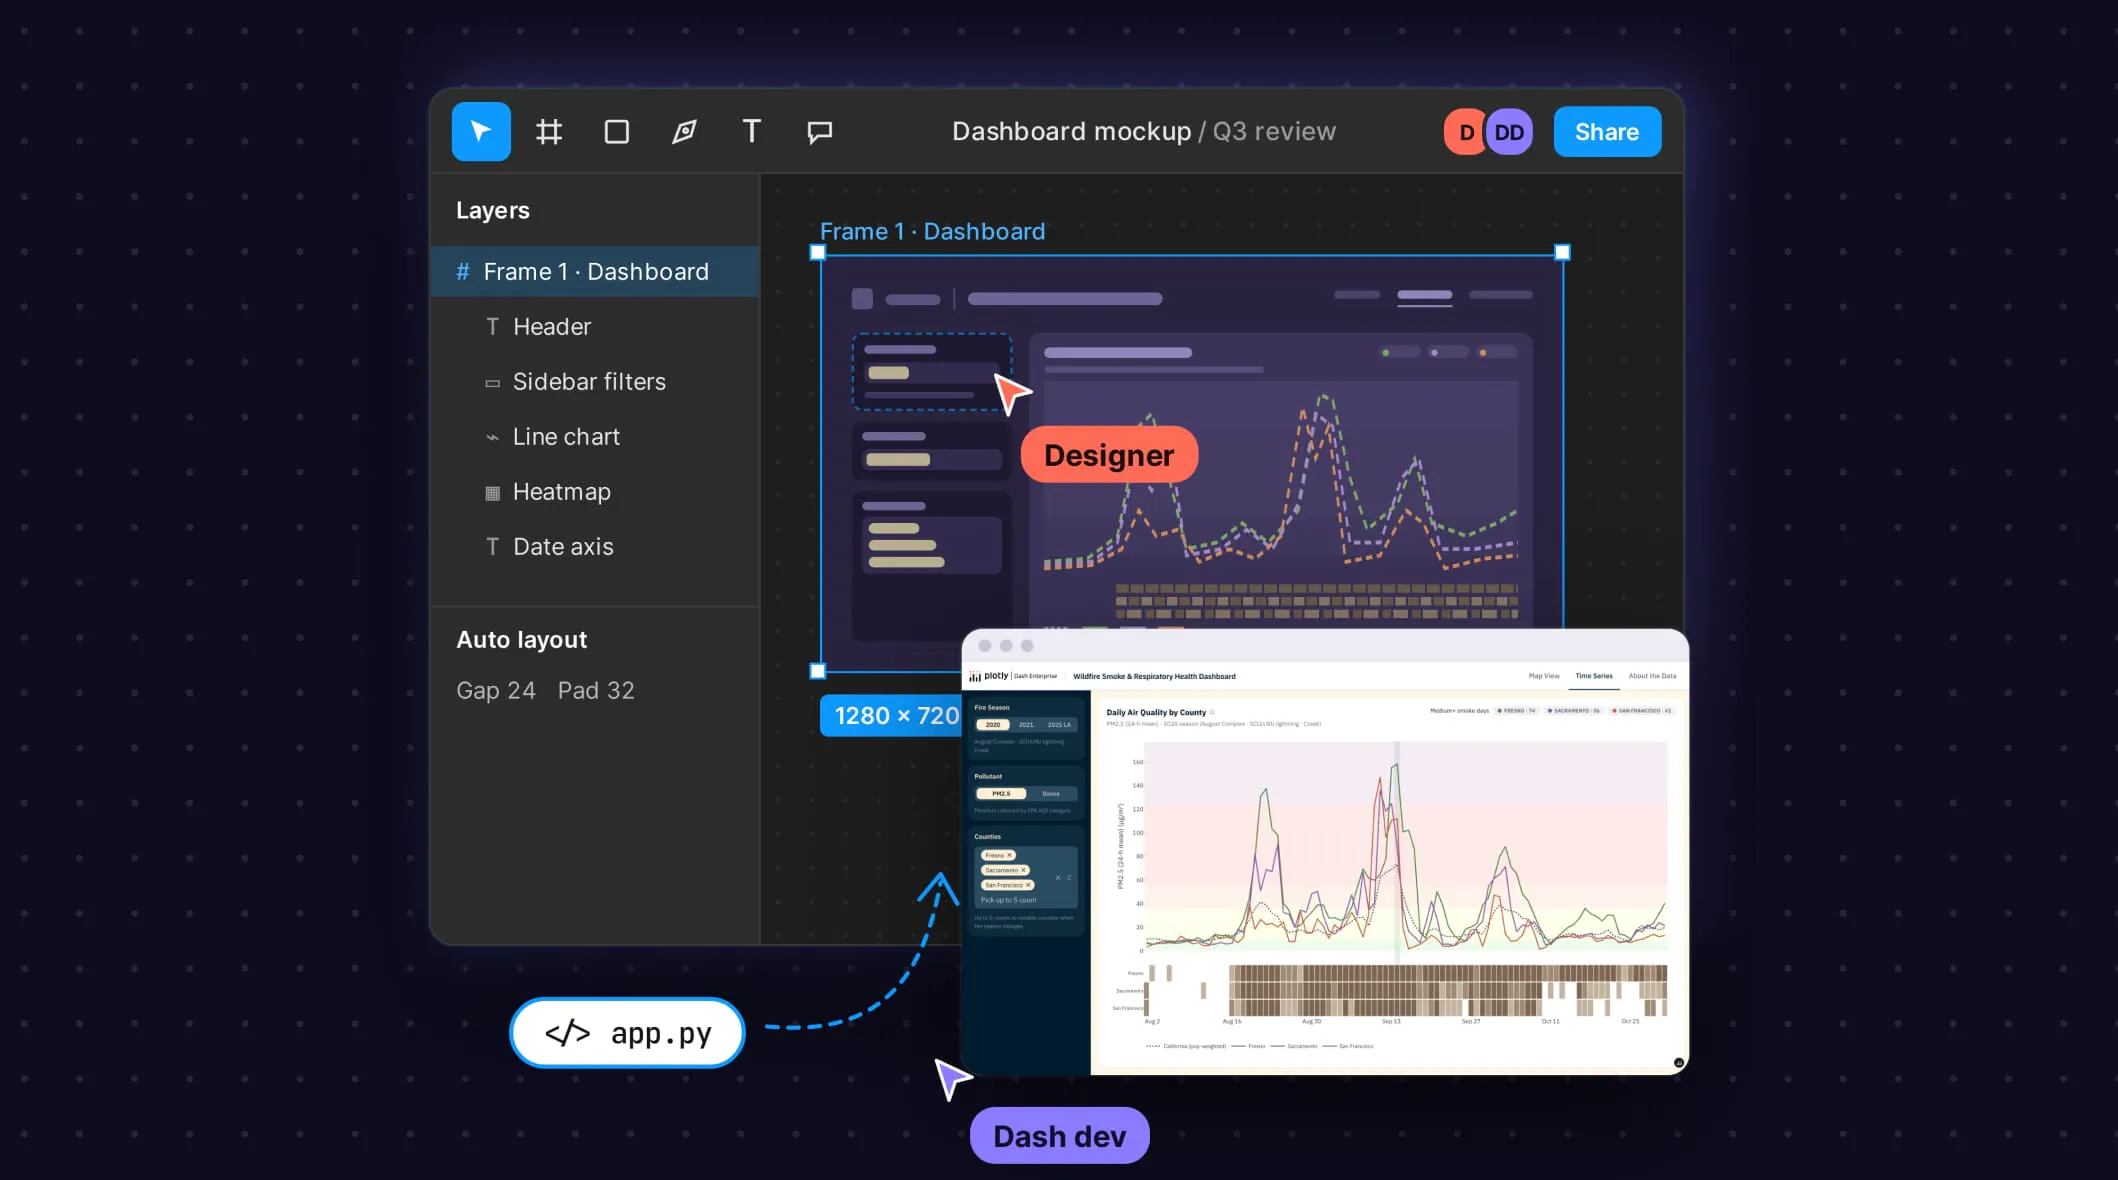The image size is (2118, 1180).
Task: Select the Pen tool
Action: tap(684, 131)
